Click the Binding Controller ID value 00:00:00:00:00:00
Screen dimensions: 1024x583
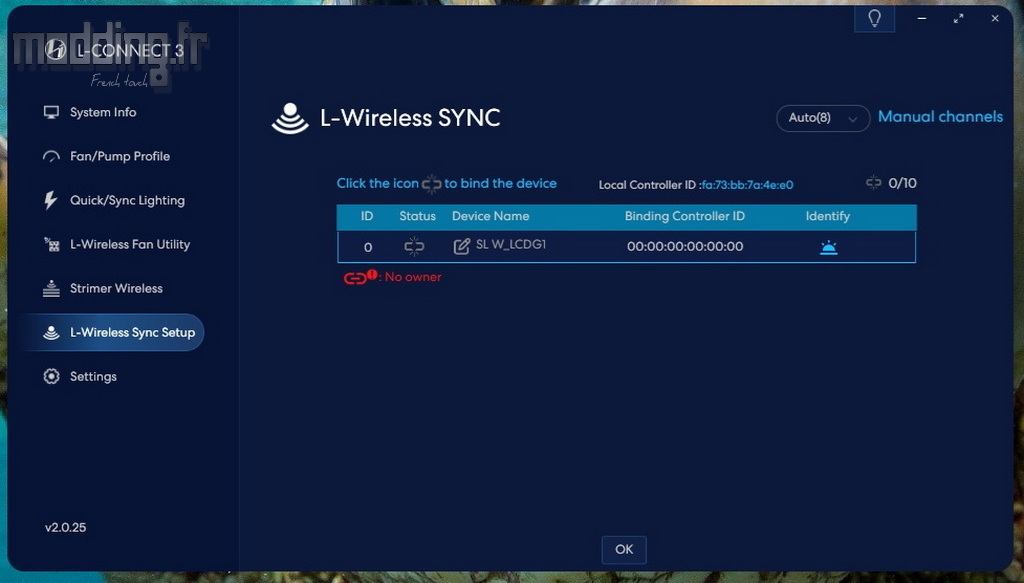tap(685, 247)
